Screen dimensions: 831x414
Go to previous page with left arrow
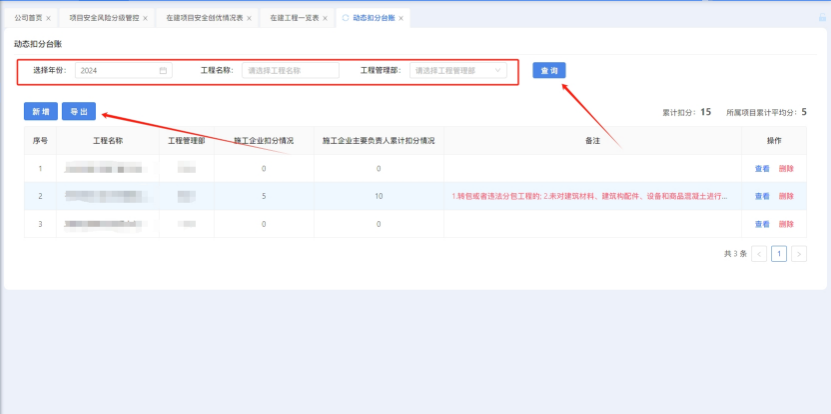tap(760, 254)
